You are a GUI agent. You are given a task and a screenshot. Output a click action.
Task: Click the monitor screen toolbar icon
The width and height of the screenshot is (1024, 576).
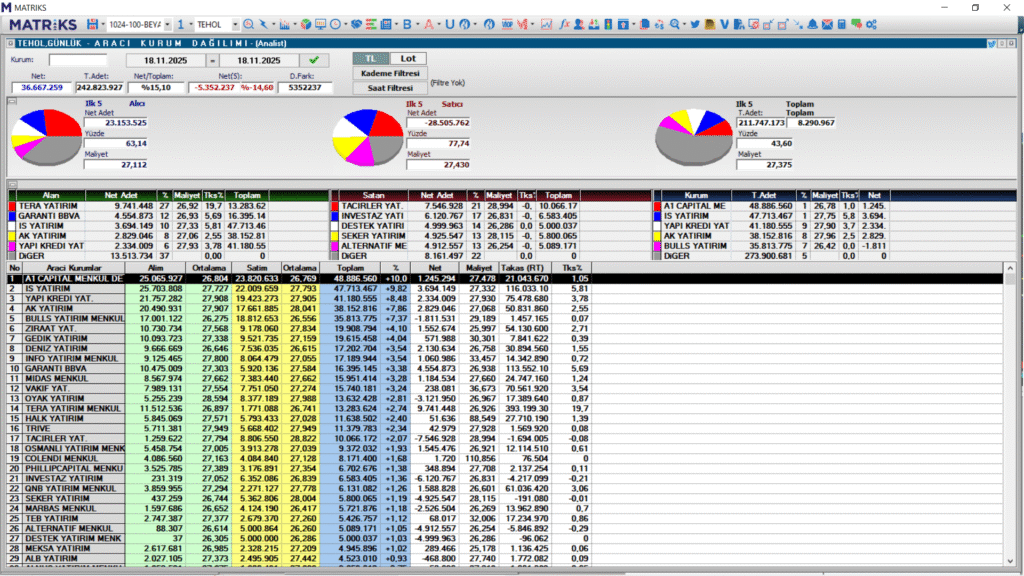[x=321, y=24]
